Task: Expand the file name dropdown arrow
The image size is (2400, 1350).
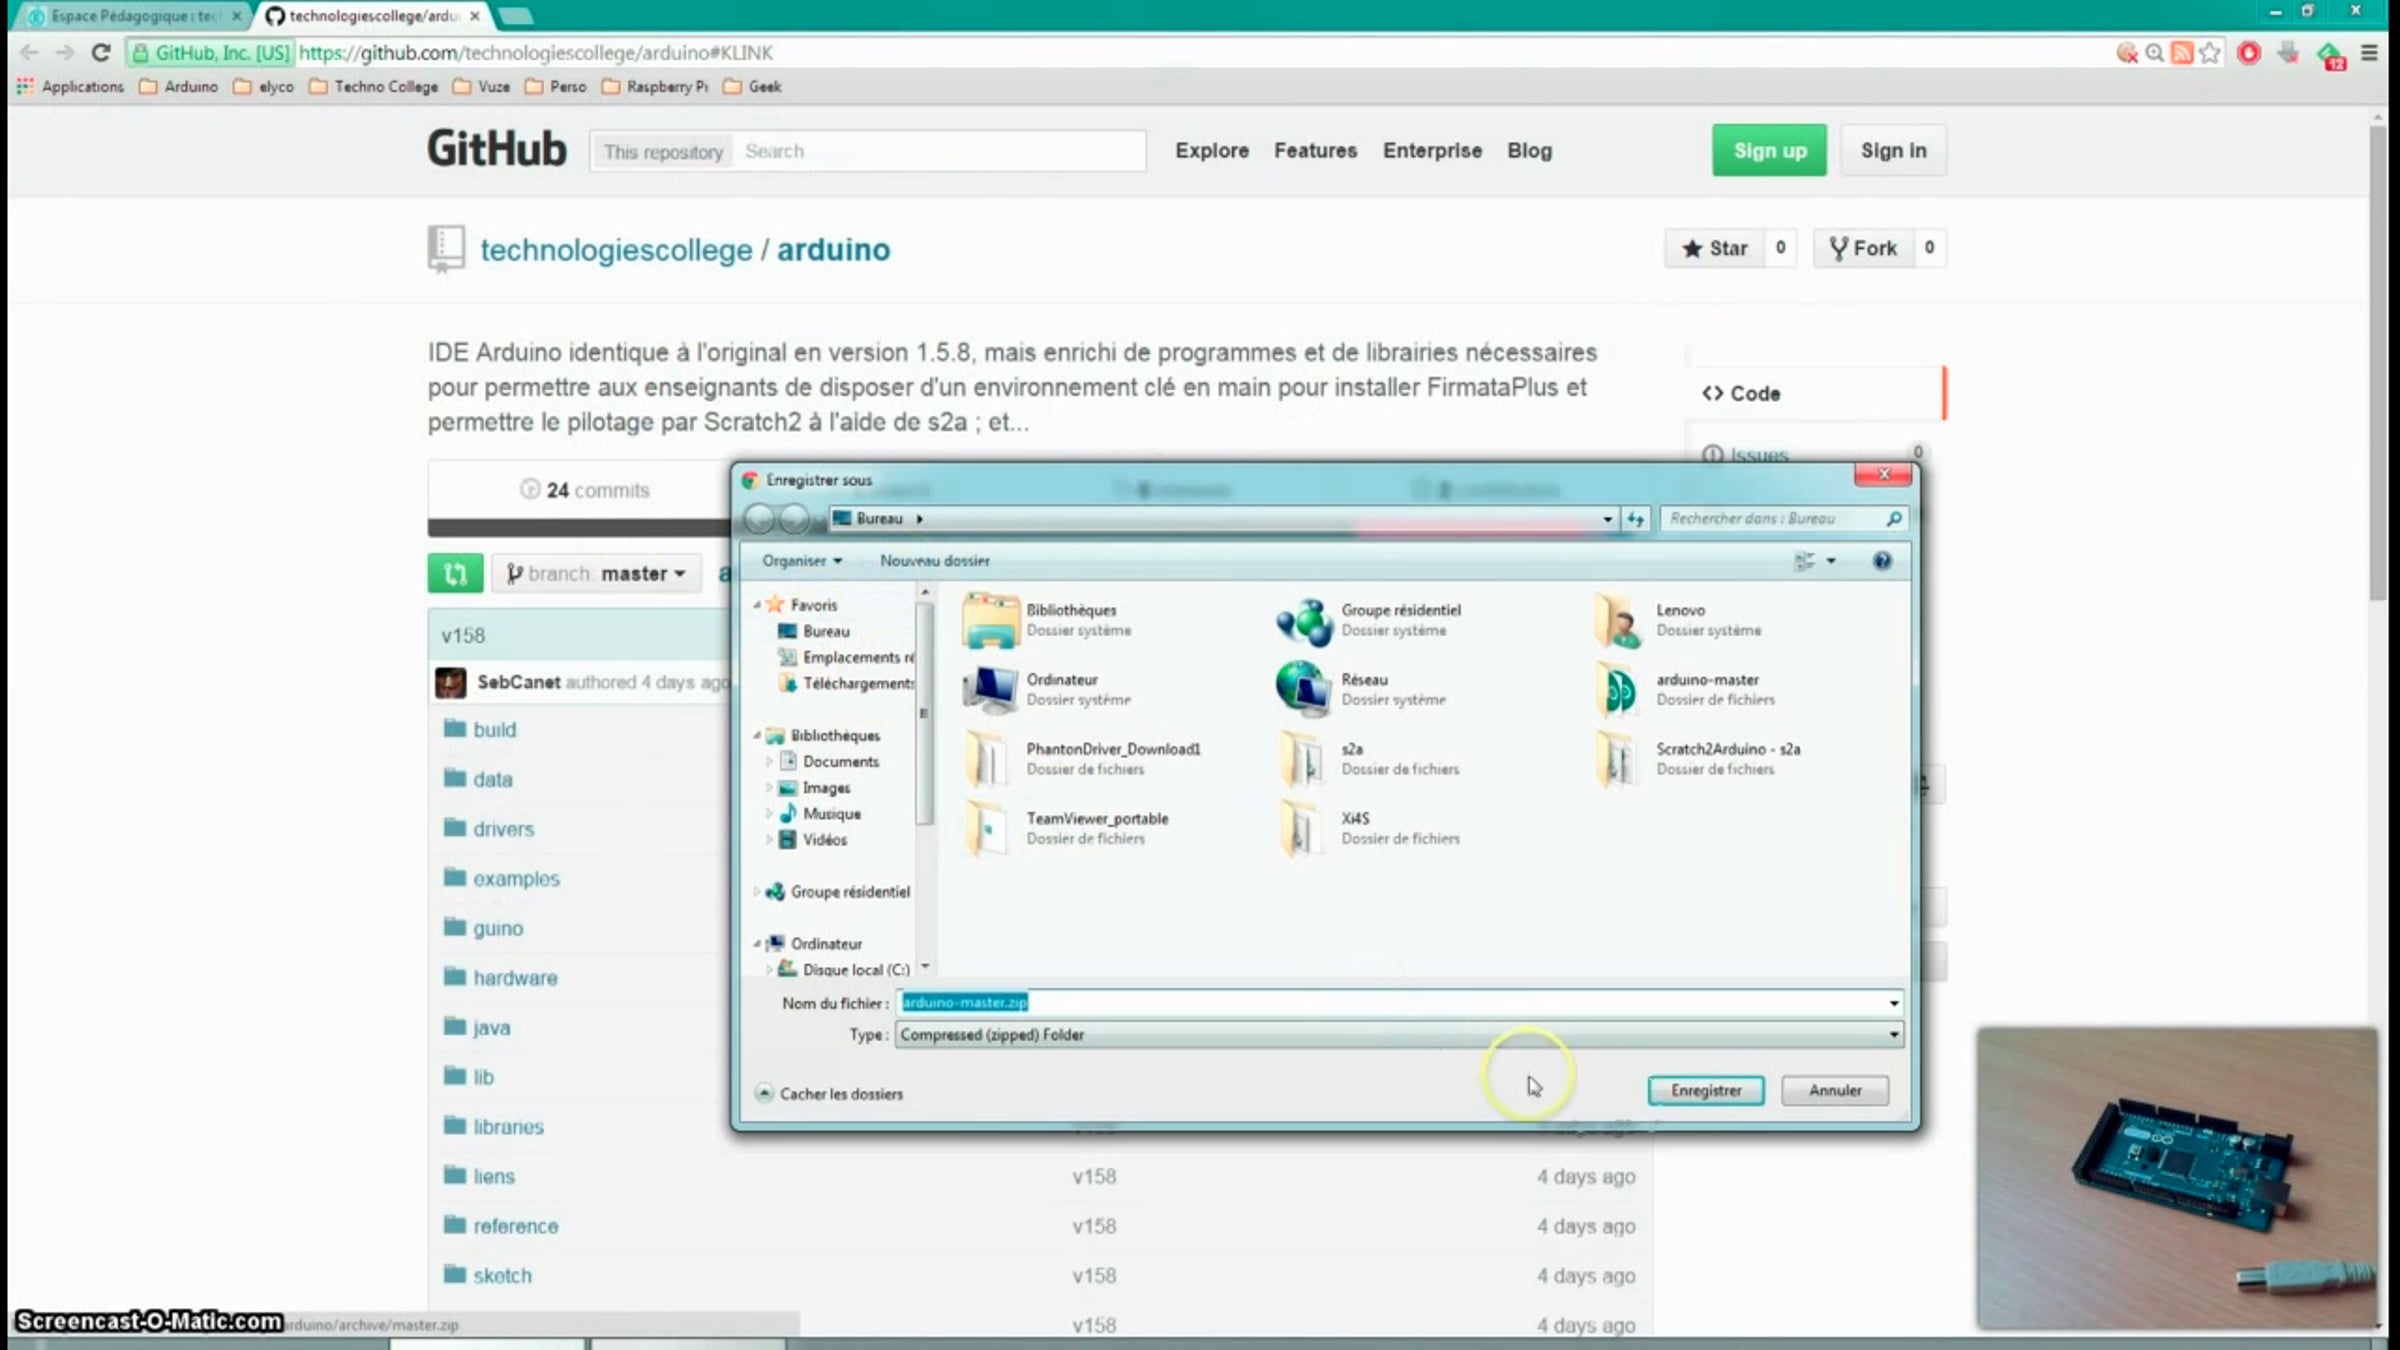Action: (1893, 1003)
